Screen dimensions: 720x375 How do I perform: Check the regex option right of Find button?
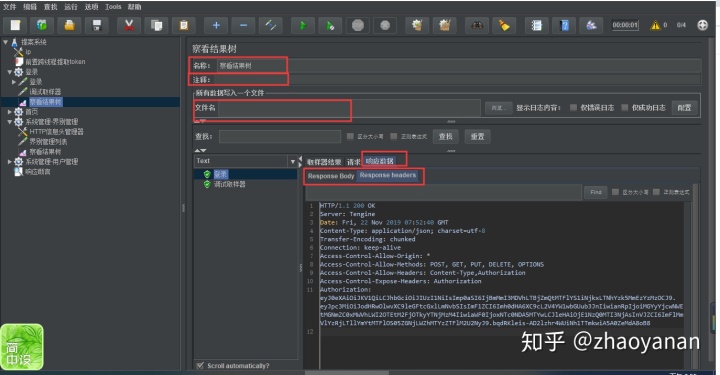tap(656, 192)
